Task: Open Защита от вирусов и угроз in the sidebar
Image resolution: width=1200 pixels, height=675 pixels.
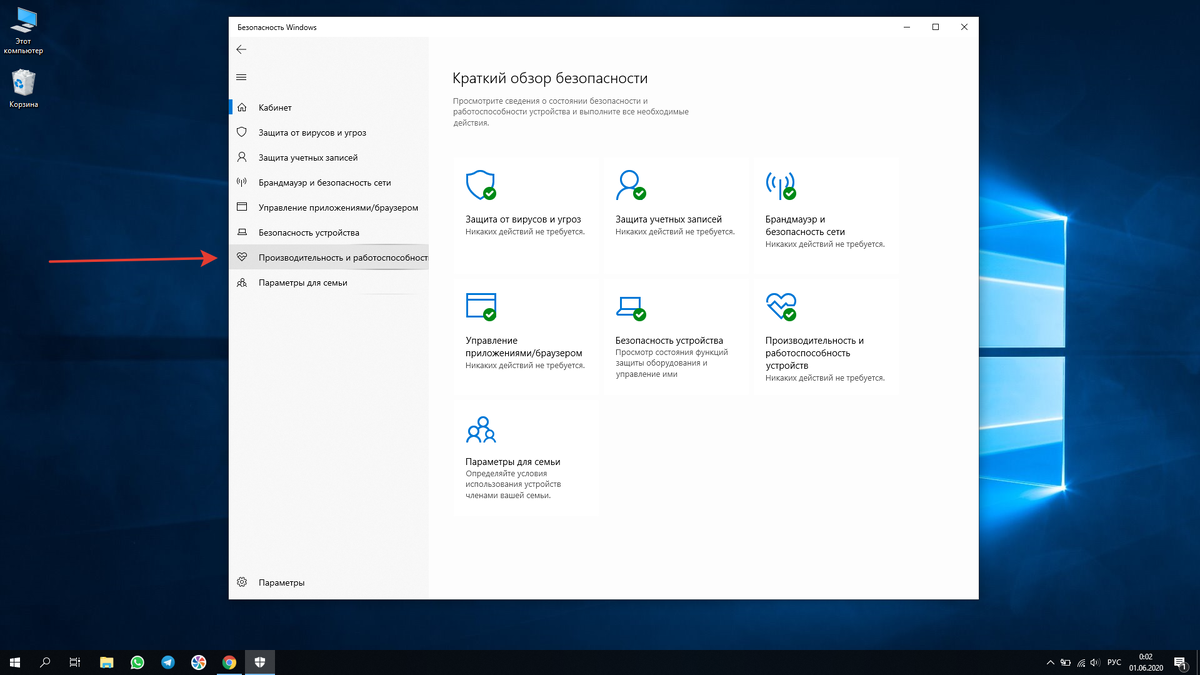Action: 328,132
